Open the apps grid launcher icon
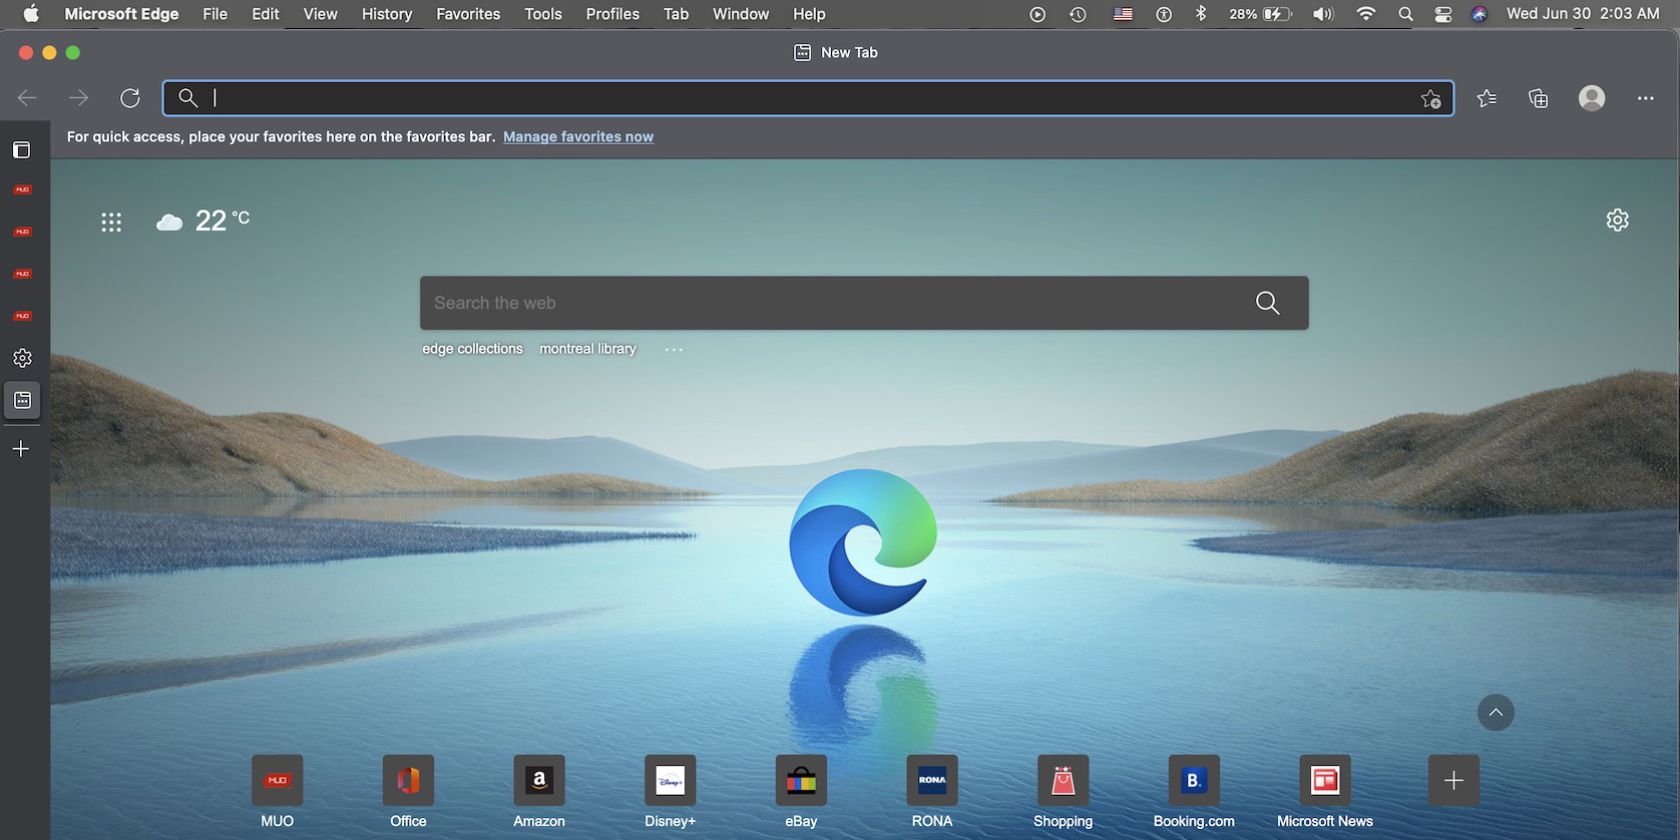 pos(111,222)
